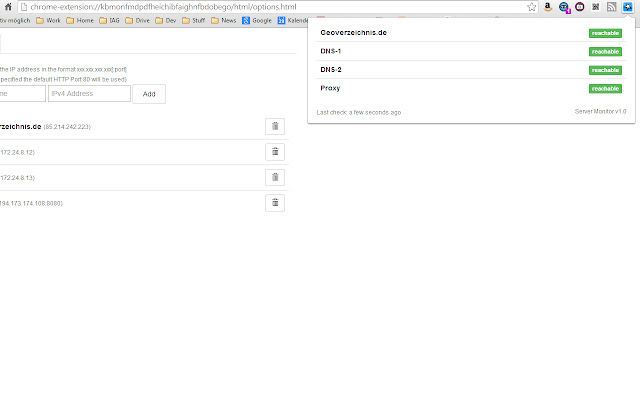The image size is (640, 400).
Task: Bookmark this page with the star icon
Action: [x=531, y=7]
